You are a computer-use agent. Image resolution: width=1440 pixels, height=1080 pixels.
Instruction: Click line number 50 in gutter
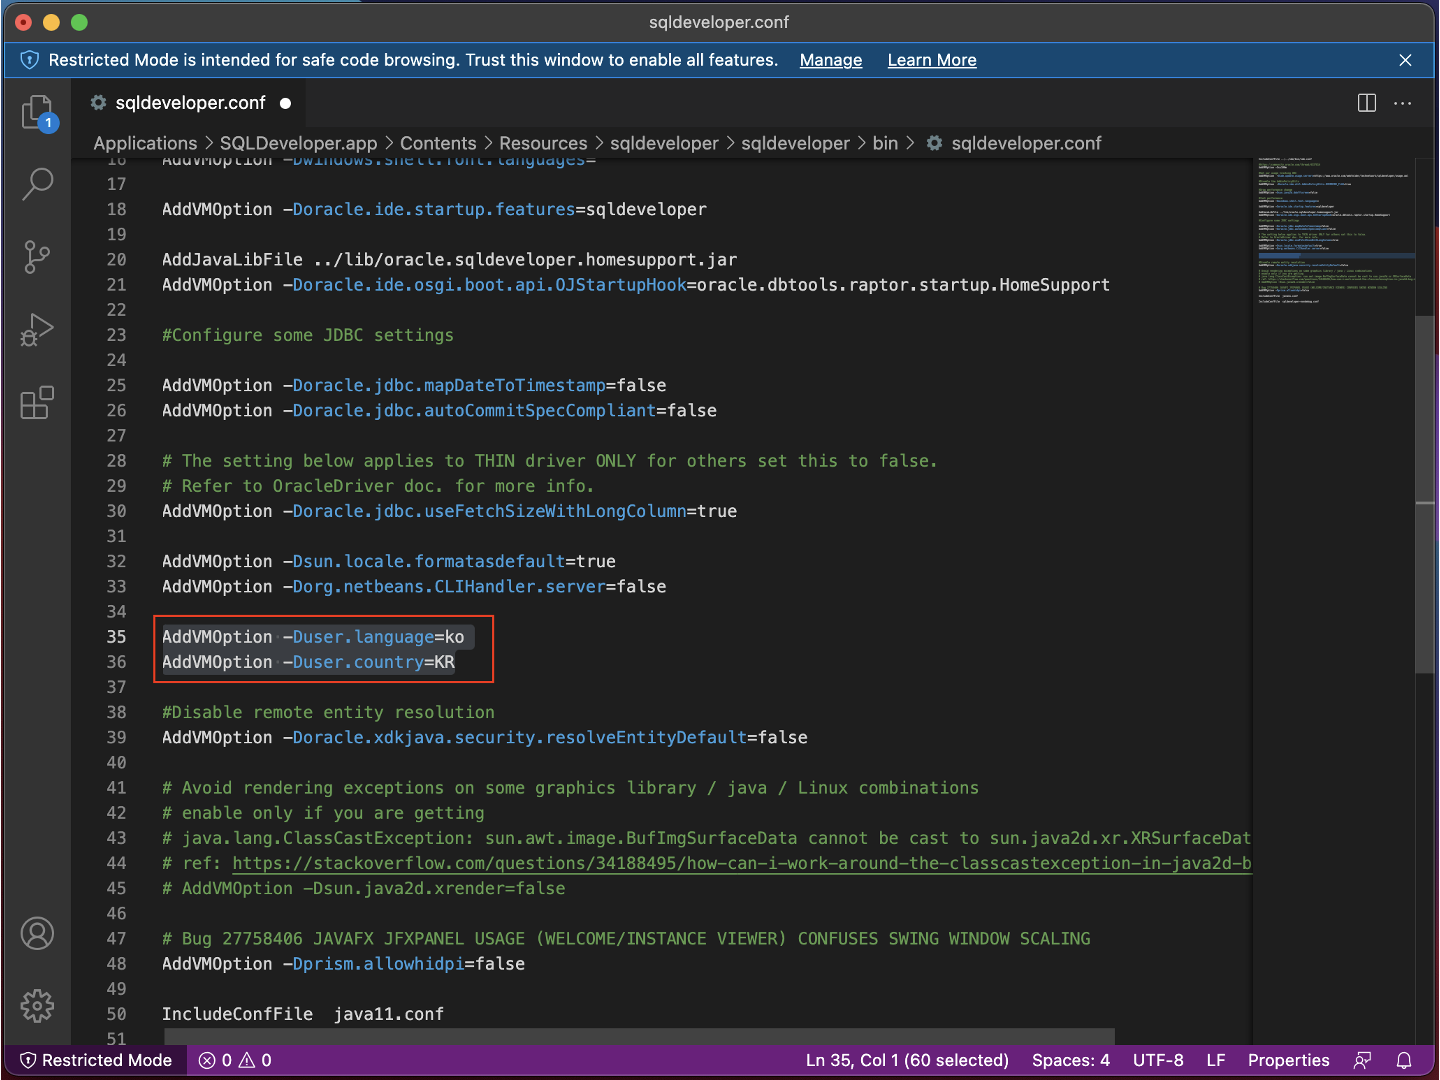[x=117, y=1014]
